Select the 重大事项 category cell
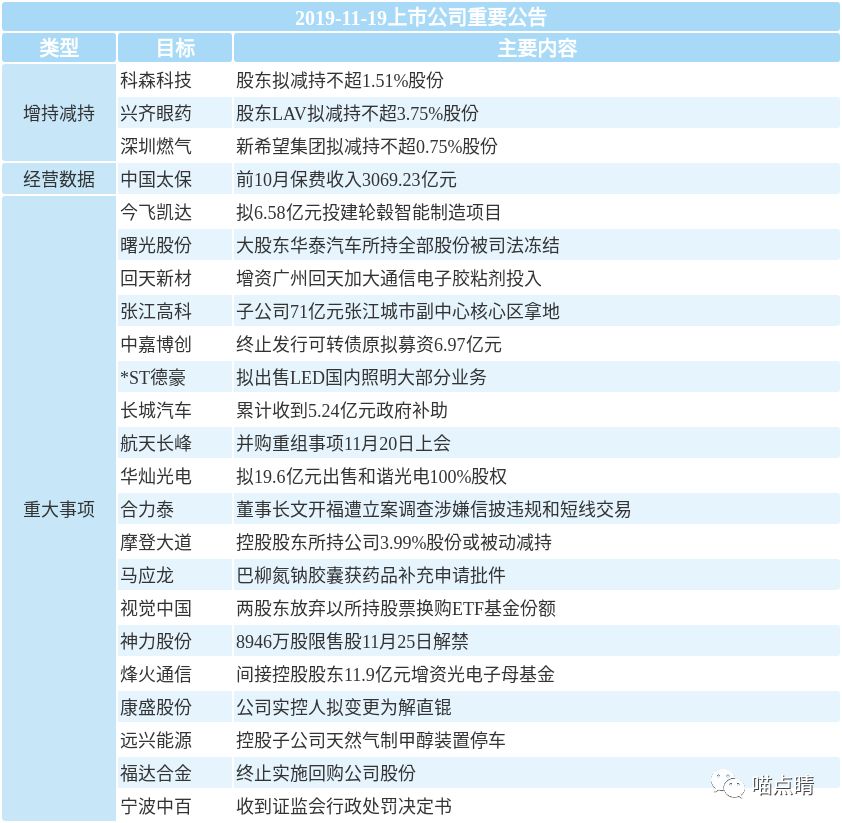This screenshot has width=842, height=823. (x=59, y=508)
